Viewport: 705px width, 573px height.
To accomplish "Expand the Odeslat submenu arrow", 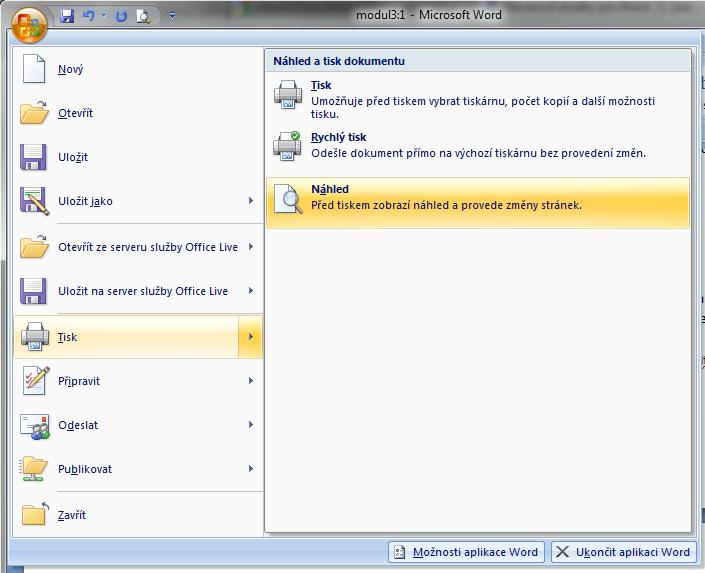I will click(x=251, y=425).
